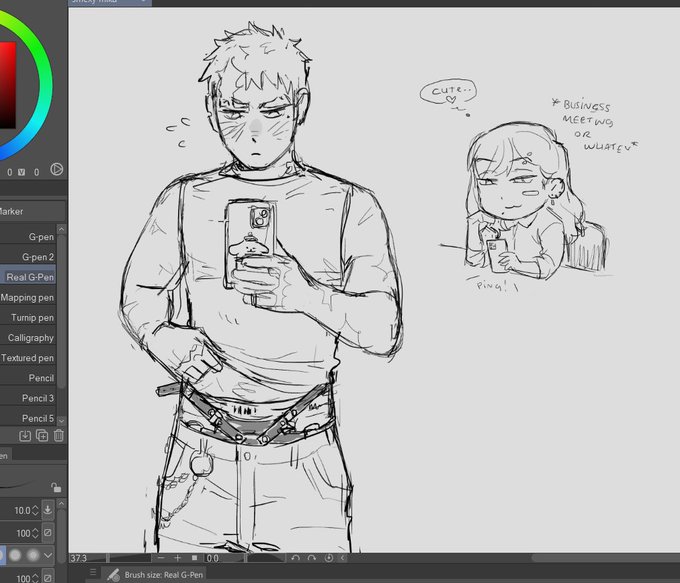Reset canvas rotation icon
The width and height of the screenshot is (680, 583).
329,558
